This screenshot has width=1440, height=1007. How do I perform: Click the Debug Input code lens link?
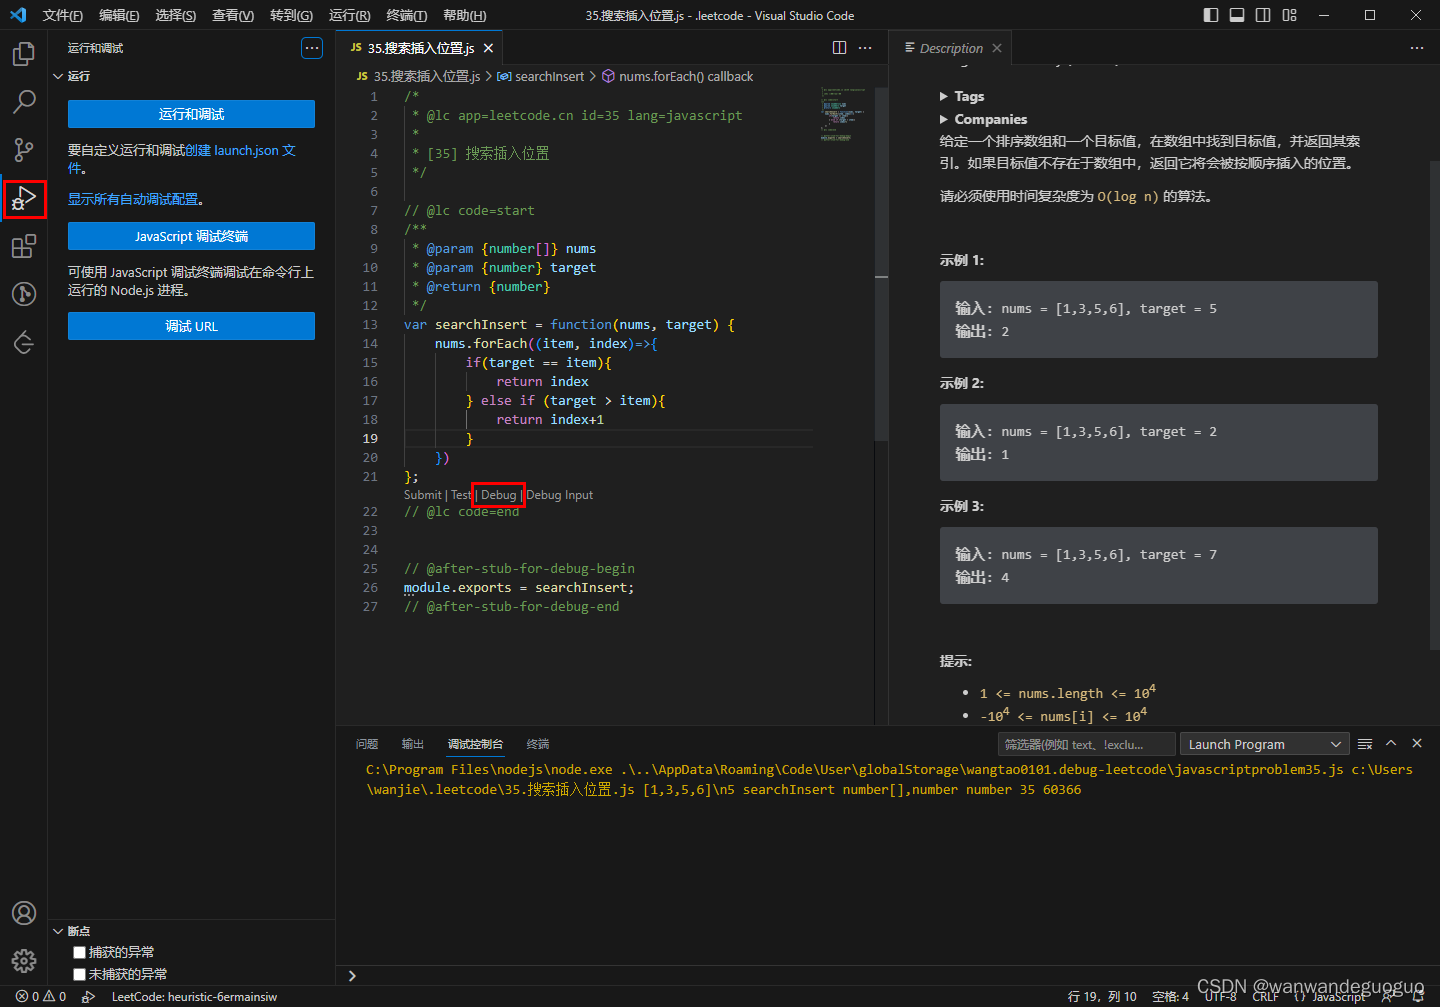pos(560,495)
